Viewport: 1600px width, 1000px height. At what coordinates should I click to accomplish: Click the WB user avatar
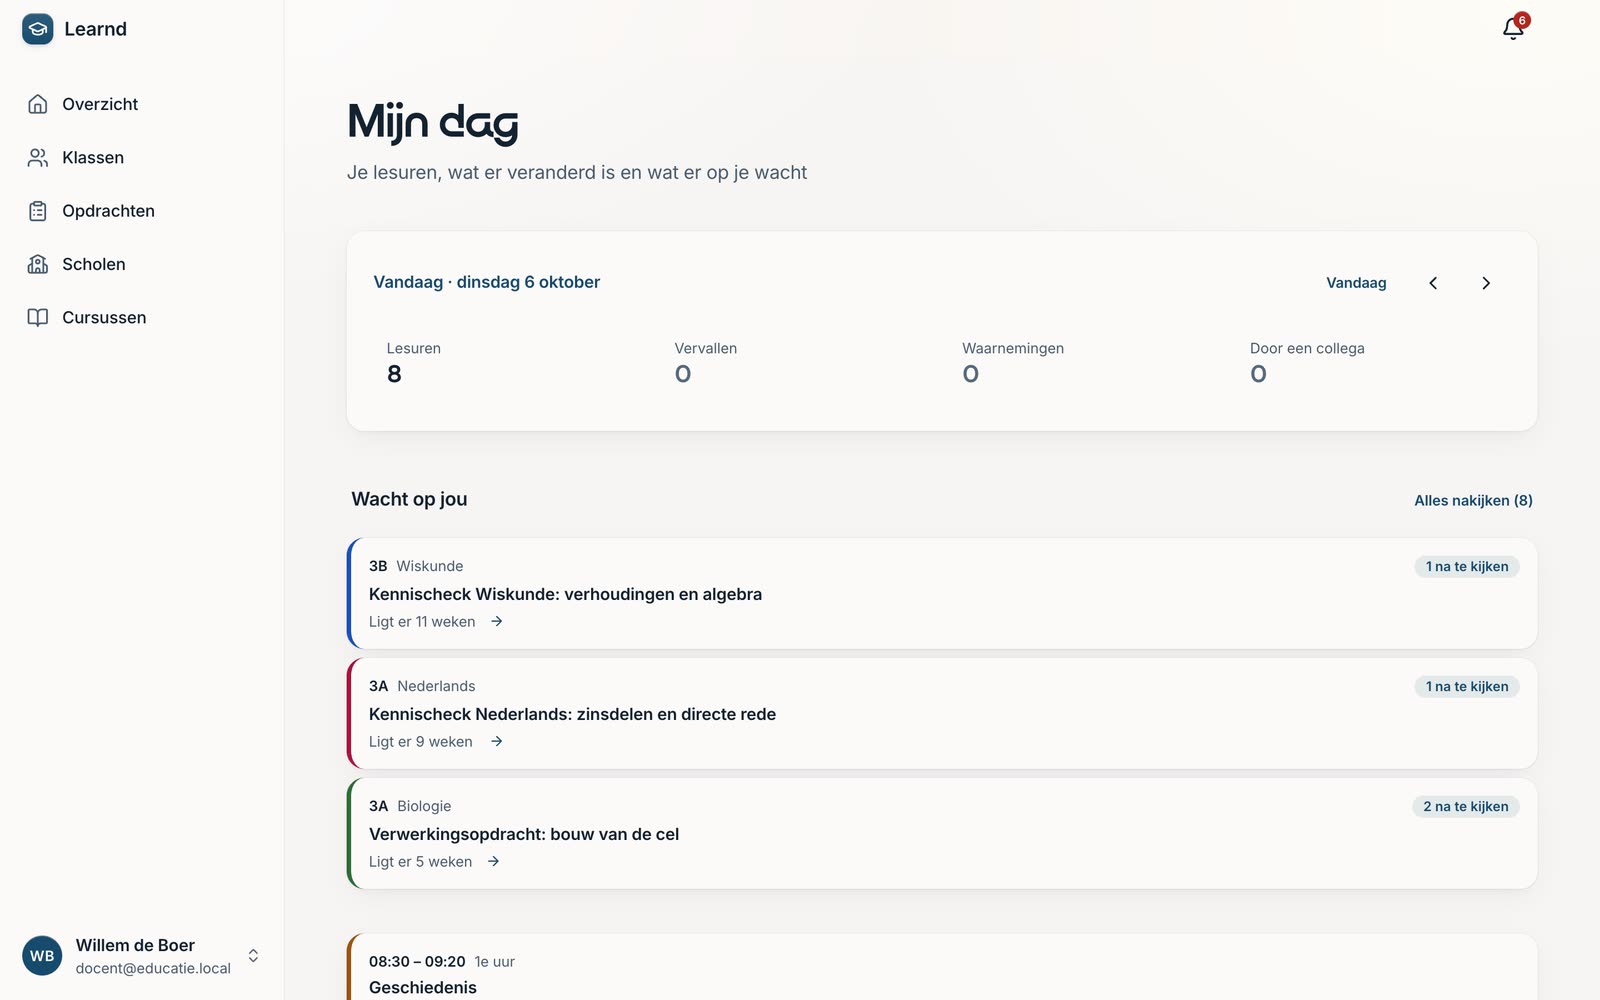(42, 956)
